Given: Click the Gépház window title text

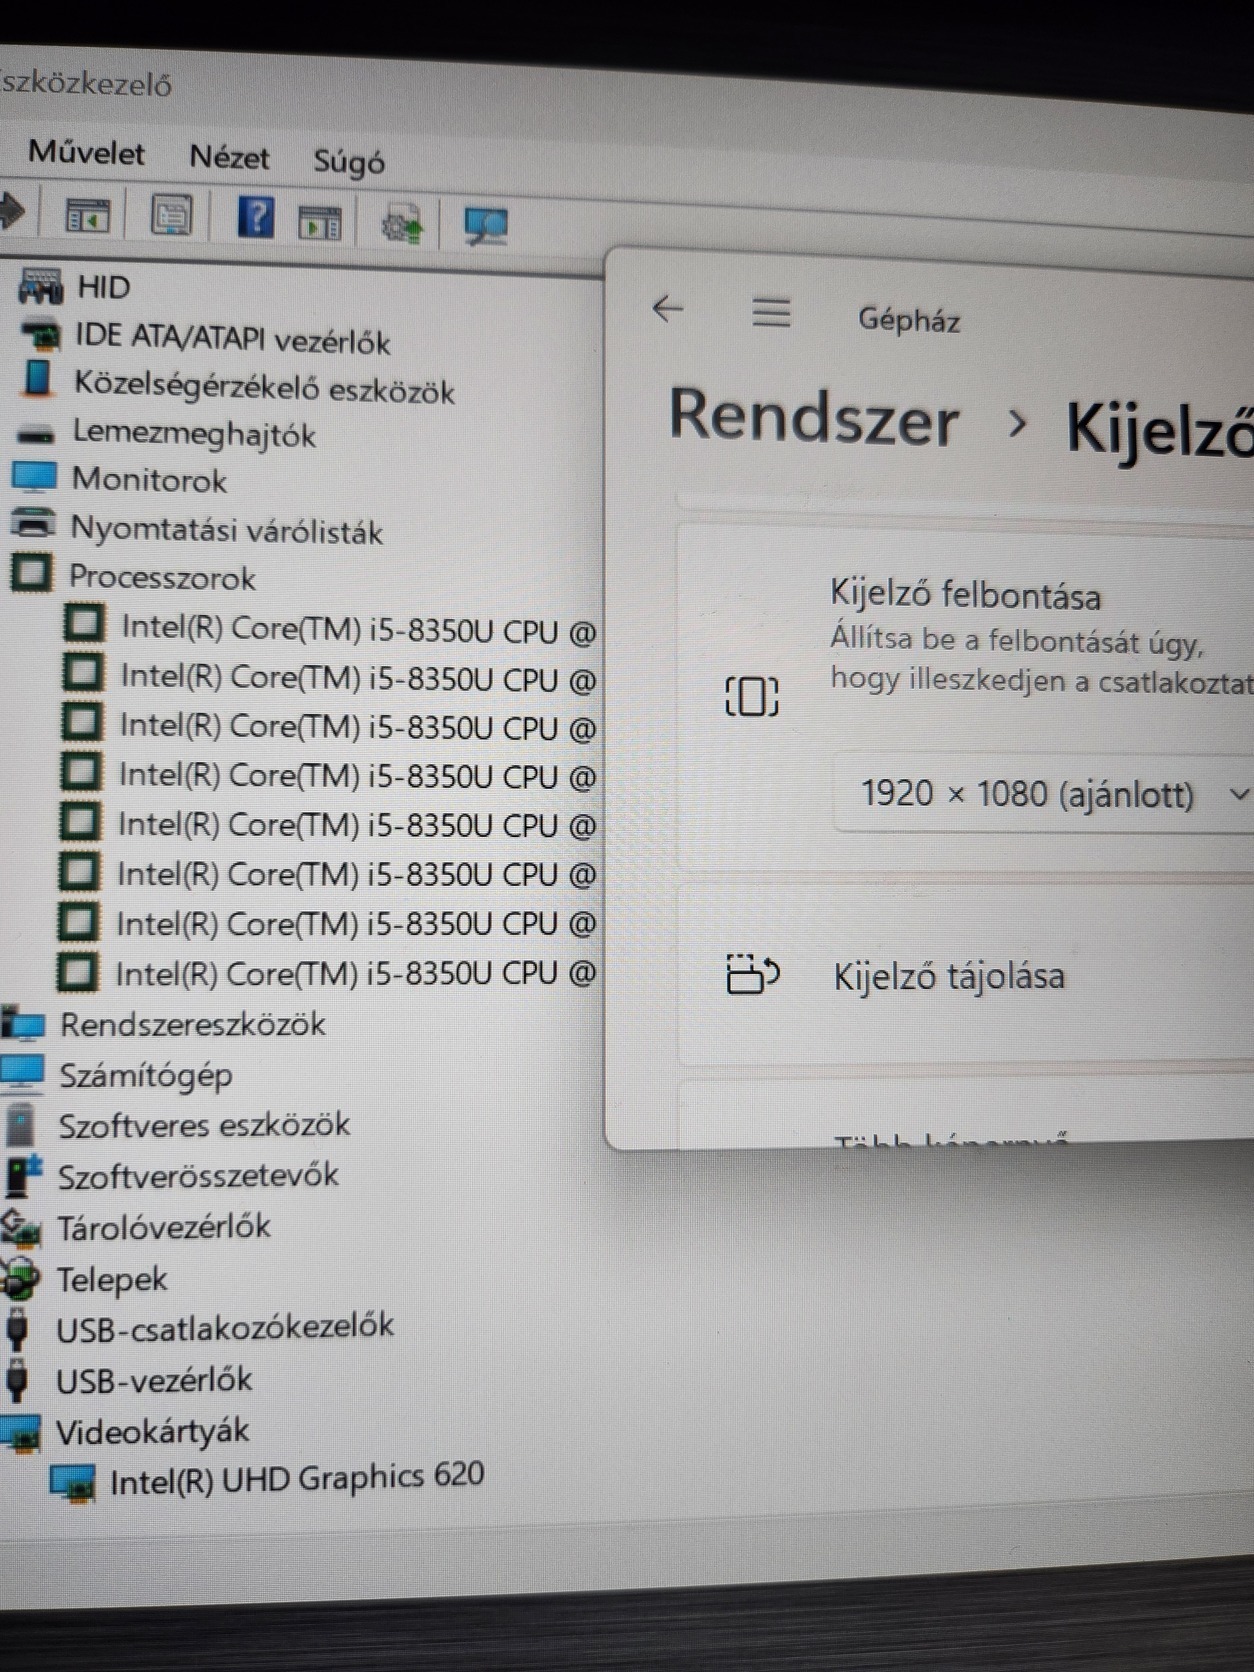Looking at the screenshot, I should click(909, 320).
